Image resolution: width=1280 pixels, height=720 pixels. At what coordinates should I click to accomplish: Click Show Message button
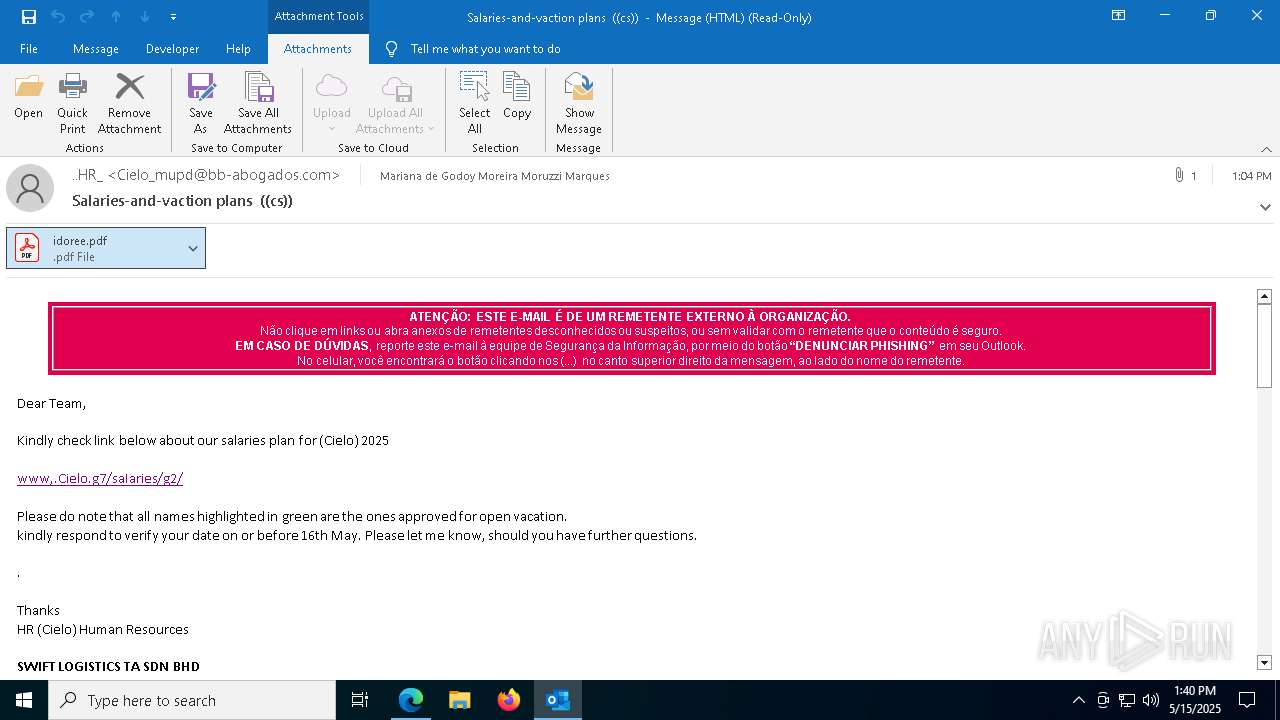coord(579,103)
